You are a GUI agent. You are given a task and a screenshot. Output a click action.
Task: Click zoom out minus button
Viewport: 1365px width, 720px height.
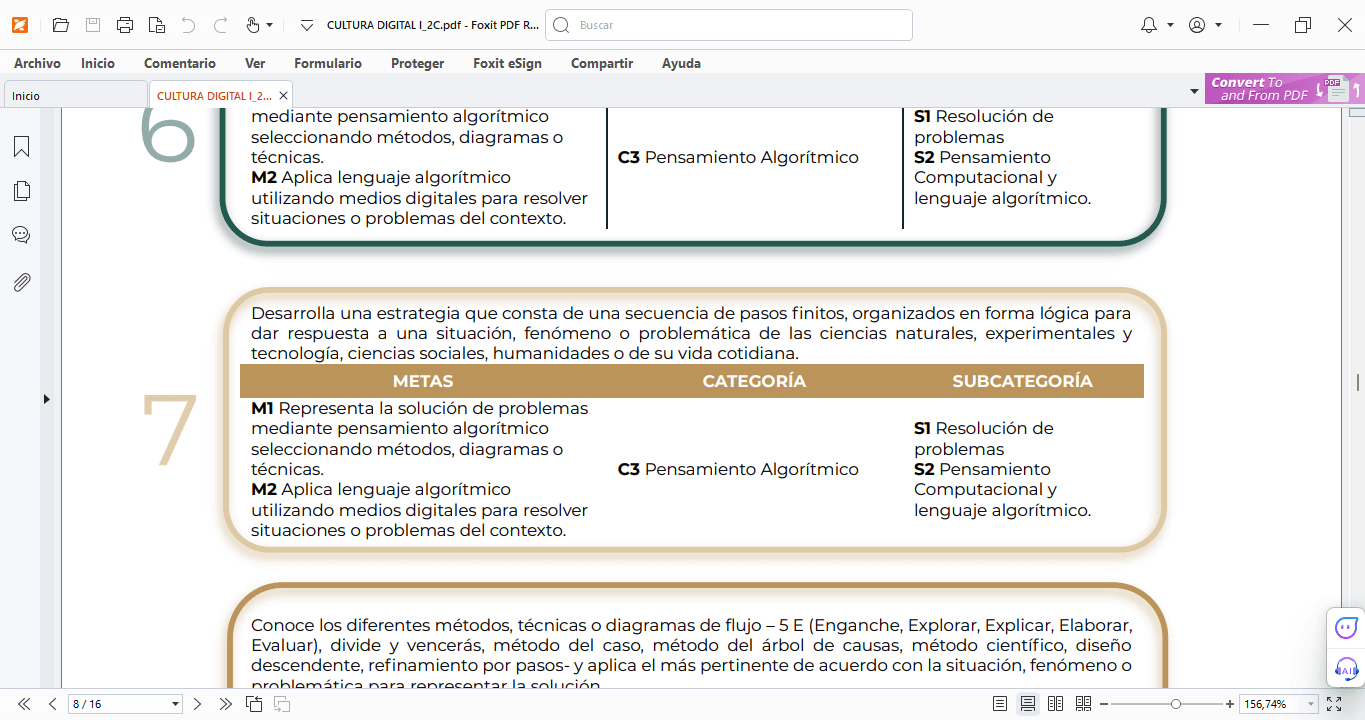coord(1102,704)
